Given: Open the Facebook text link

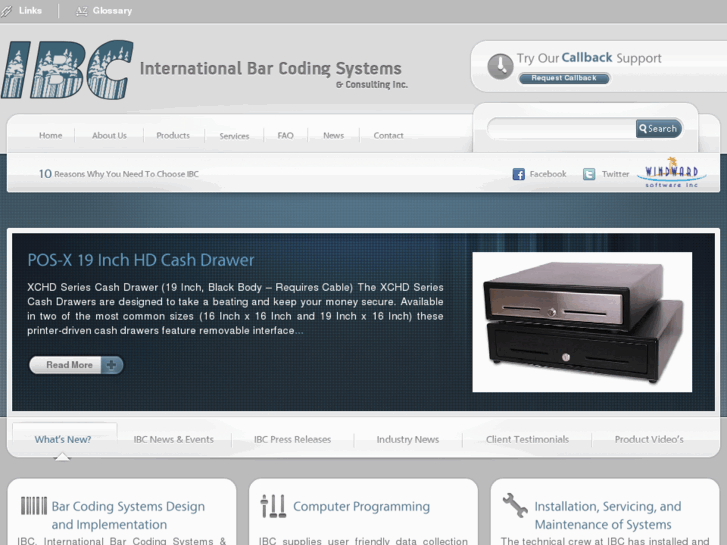Looking at the screenshot, I should coord(548,174).
